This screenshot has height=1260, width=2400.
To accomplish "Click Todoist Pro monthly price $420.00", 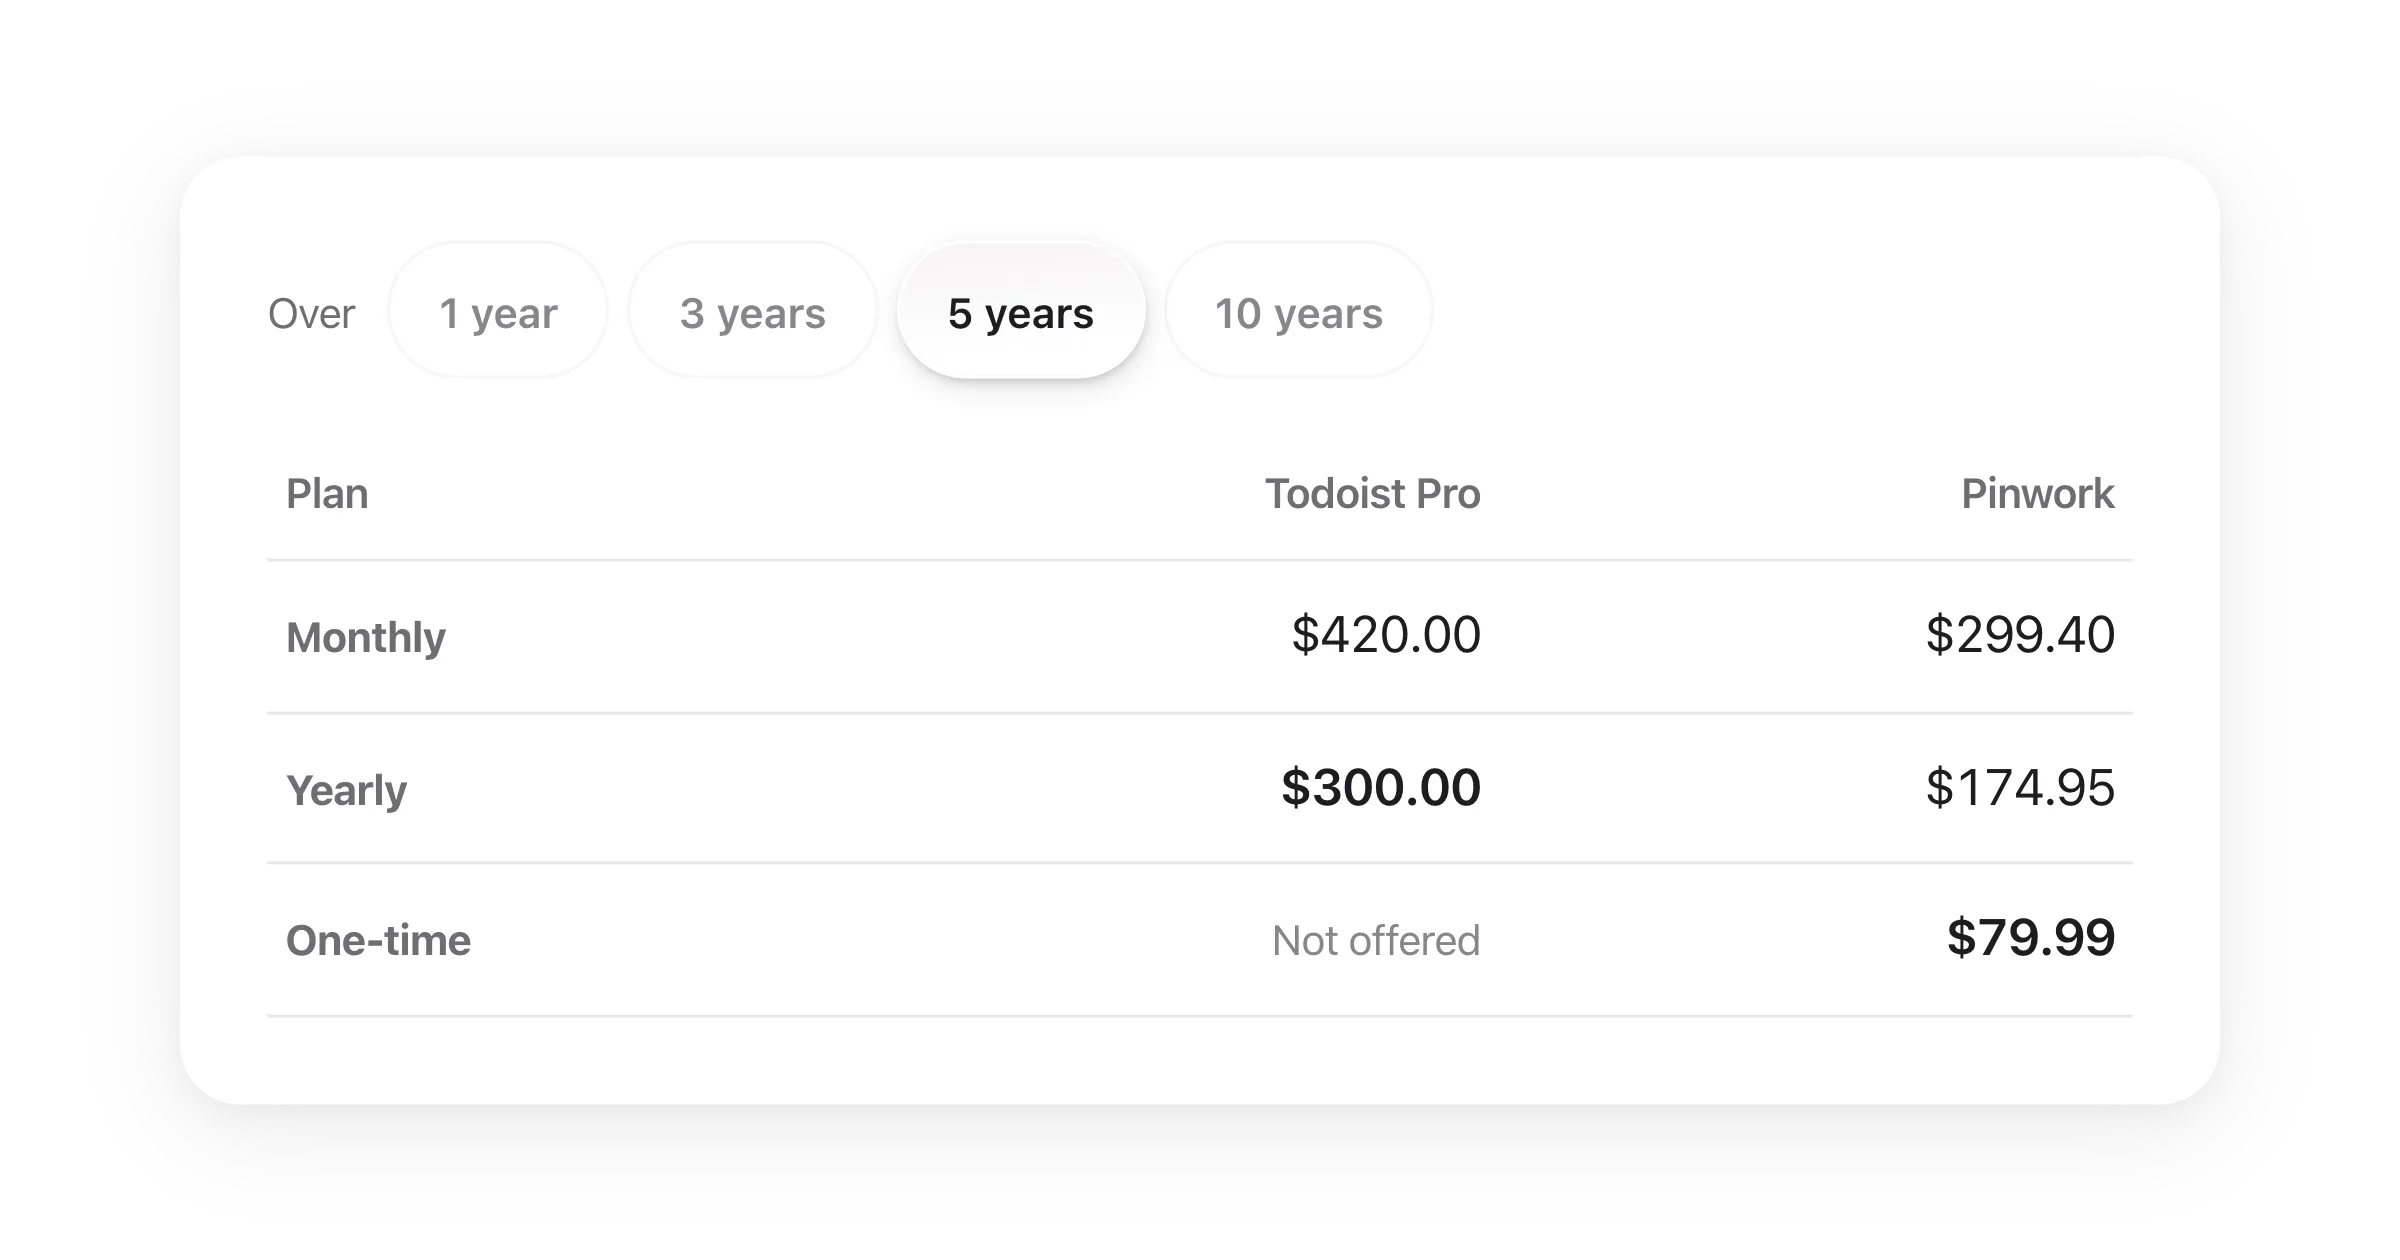I will click(x=1386, y=634).
